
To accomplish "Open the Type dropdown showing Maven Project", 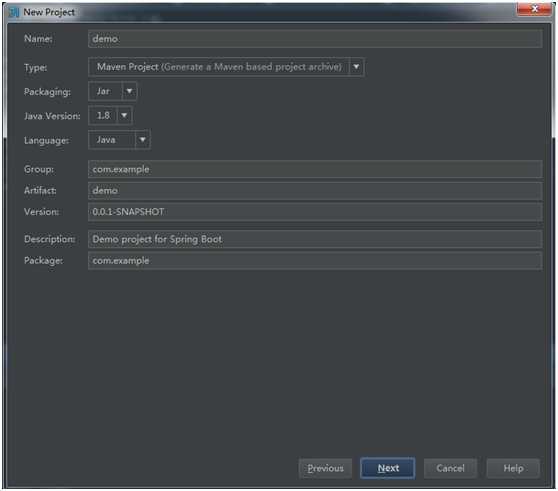I will coord(226,67).
